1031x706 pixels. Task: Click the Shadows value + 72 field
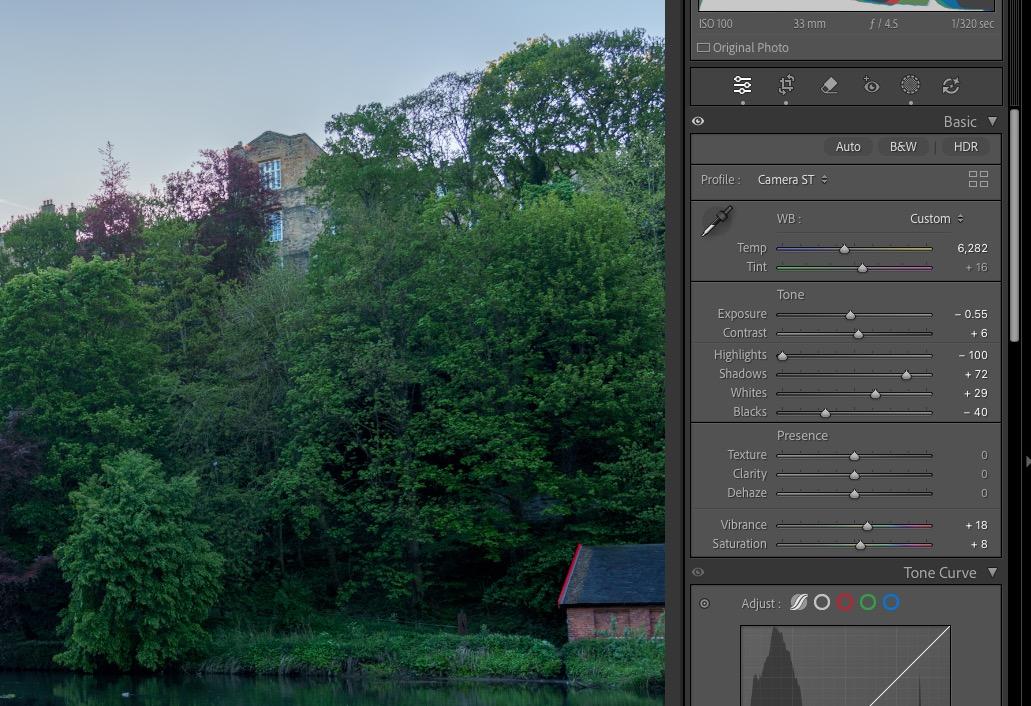976,374
